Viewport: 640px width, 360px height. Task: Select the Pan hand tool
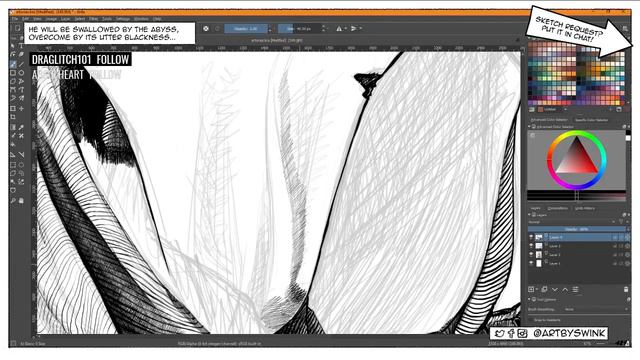(21, 200)
